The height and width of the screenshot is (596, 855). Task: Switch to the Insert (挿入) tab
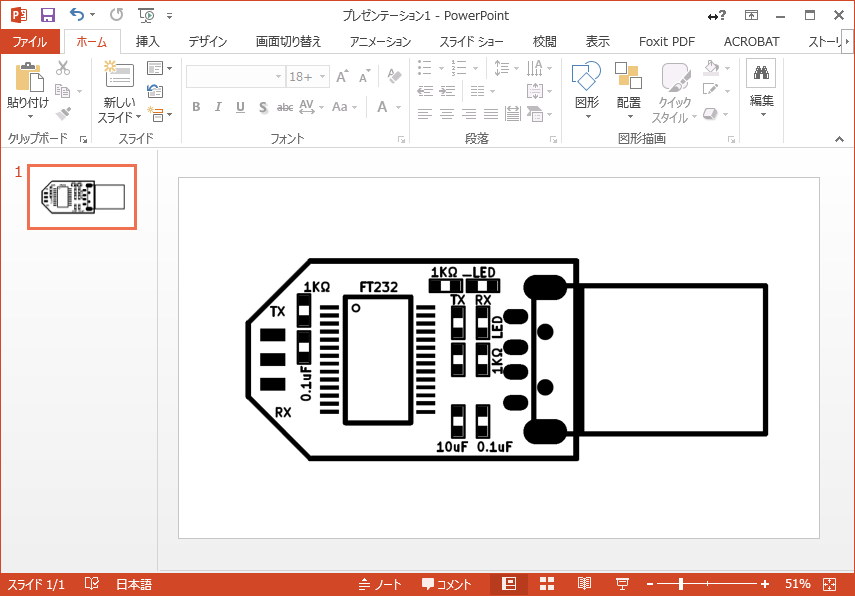147,41
